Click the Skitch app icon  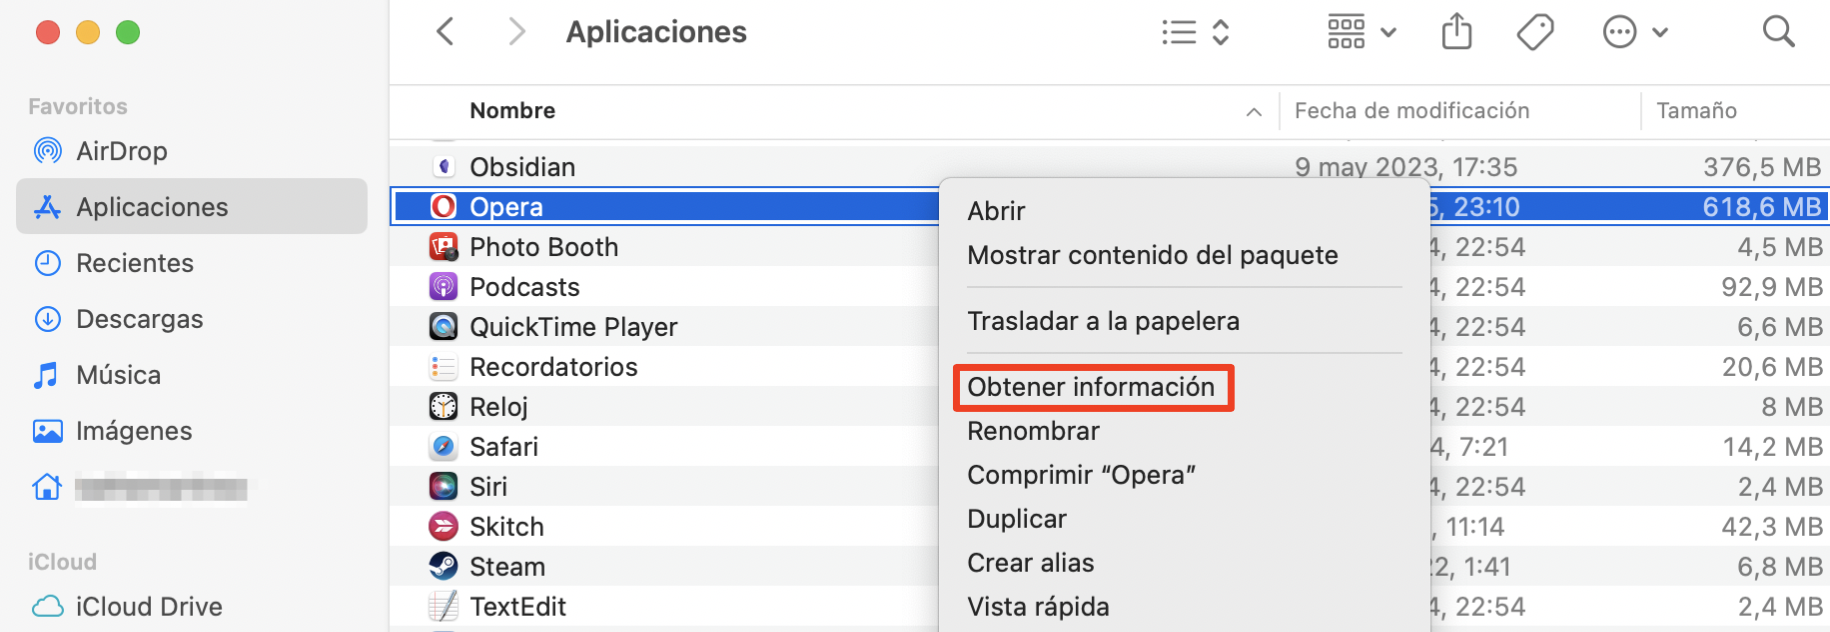coord(443,526)
